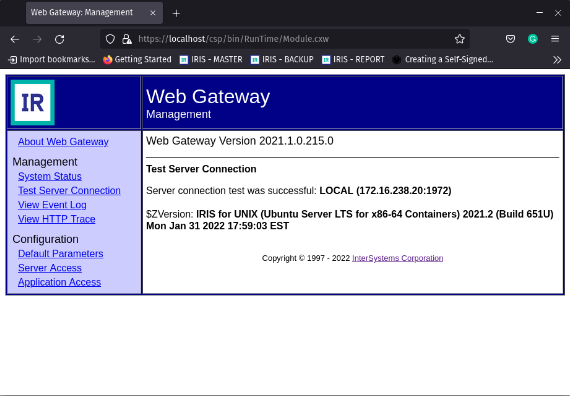Click the padlock site security icon

click(x=127, y=39)
